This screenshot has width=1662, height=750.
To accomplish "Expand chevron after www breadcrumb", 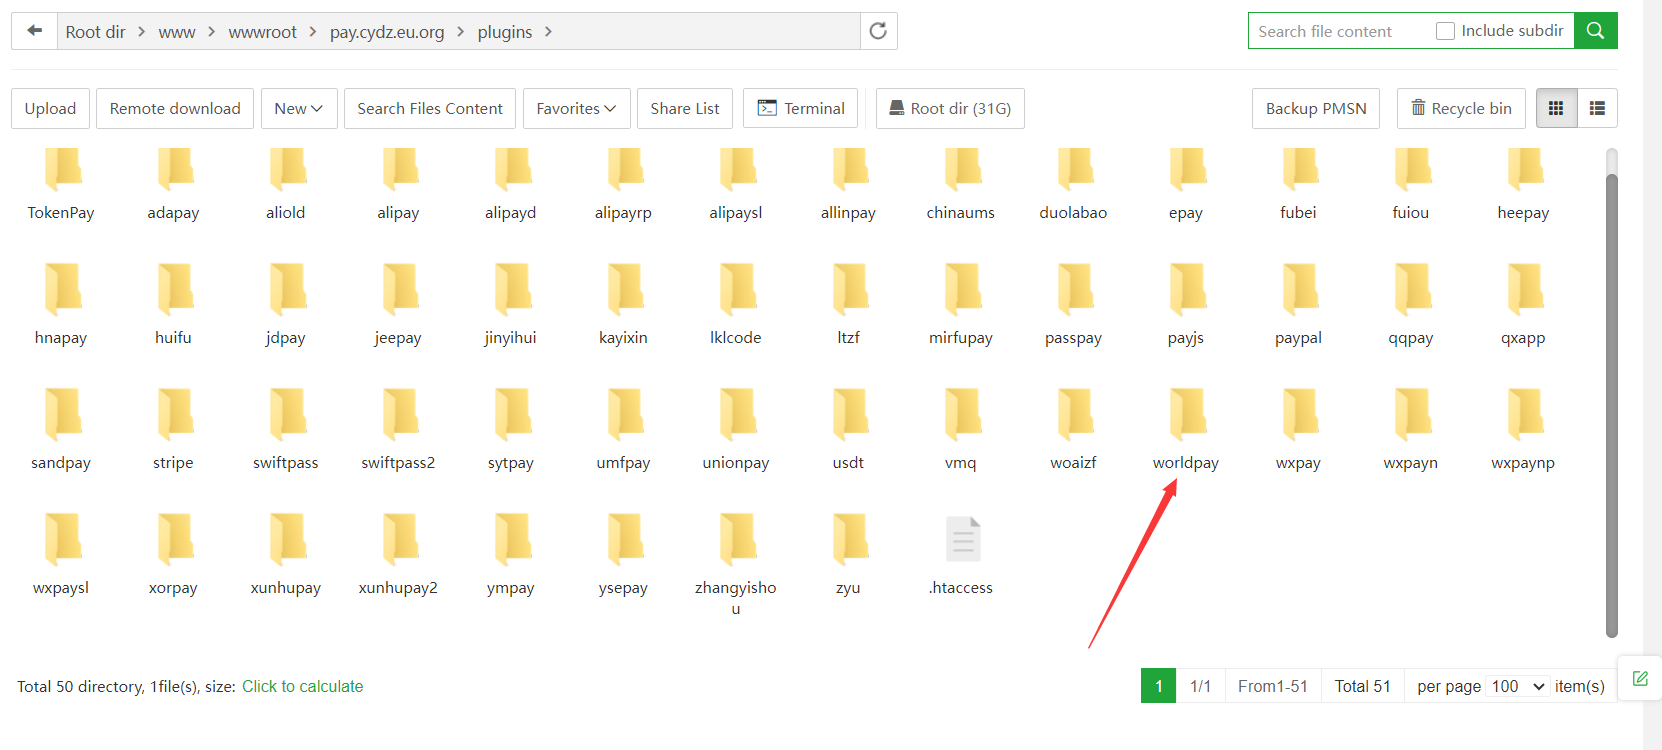I will 212,32.
